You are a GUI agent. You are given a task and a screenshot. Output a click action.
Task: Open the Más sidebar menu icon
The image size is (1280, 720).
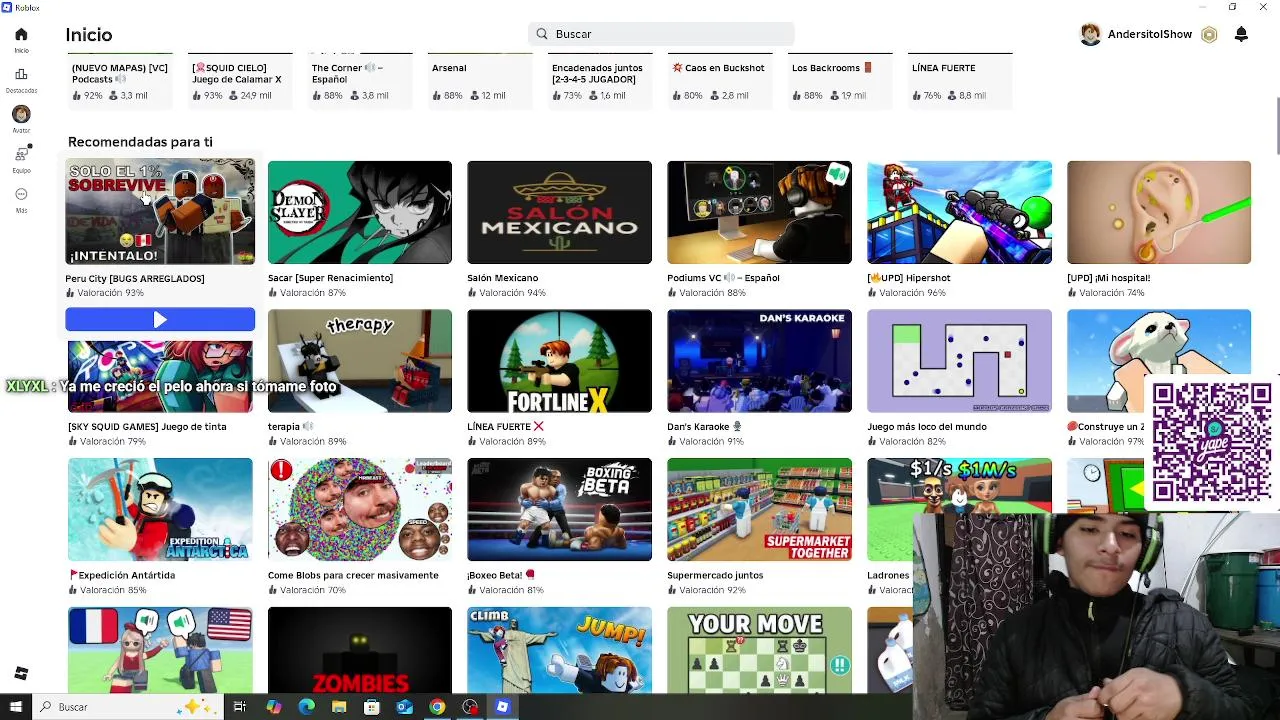[x=21, y=195]
